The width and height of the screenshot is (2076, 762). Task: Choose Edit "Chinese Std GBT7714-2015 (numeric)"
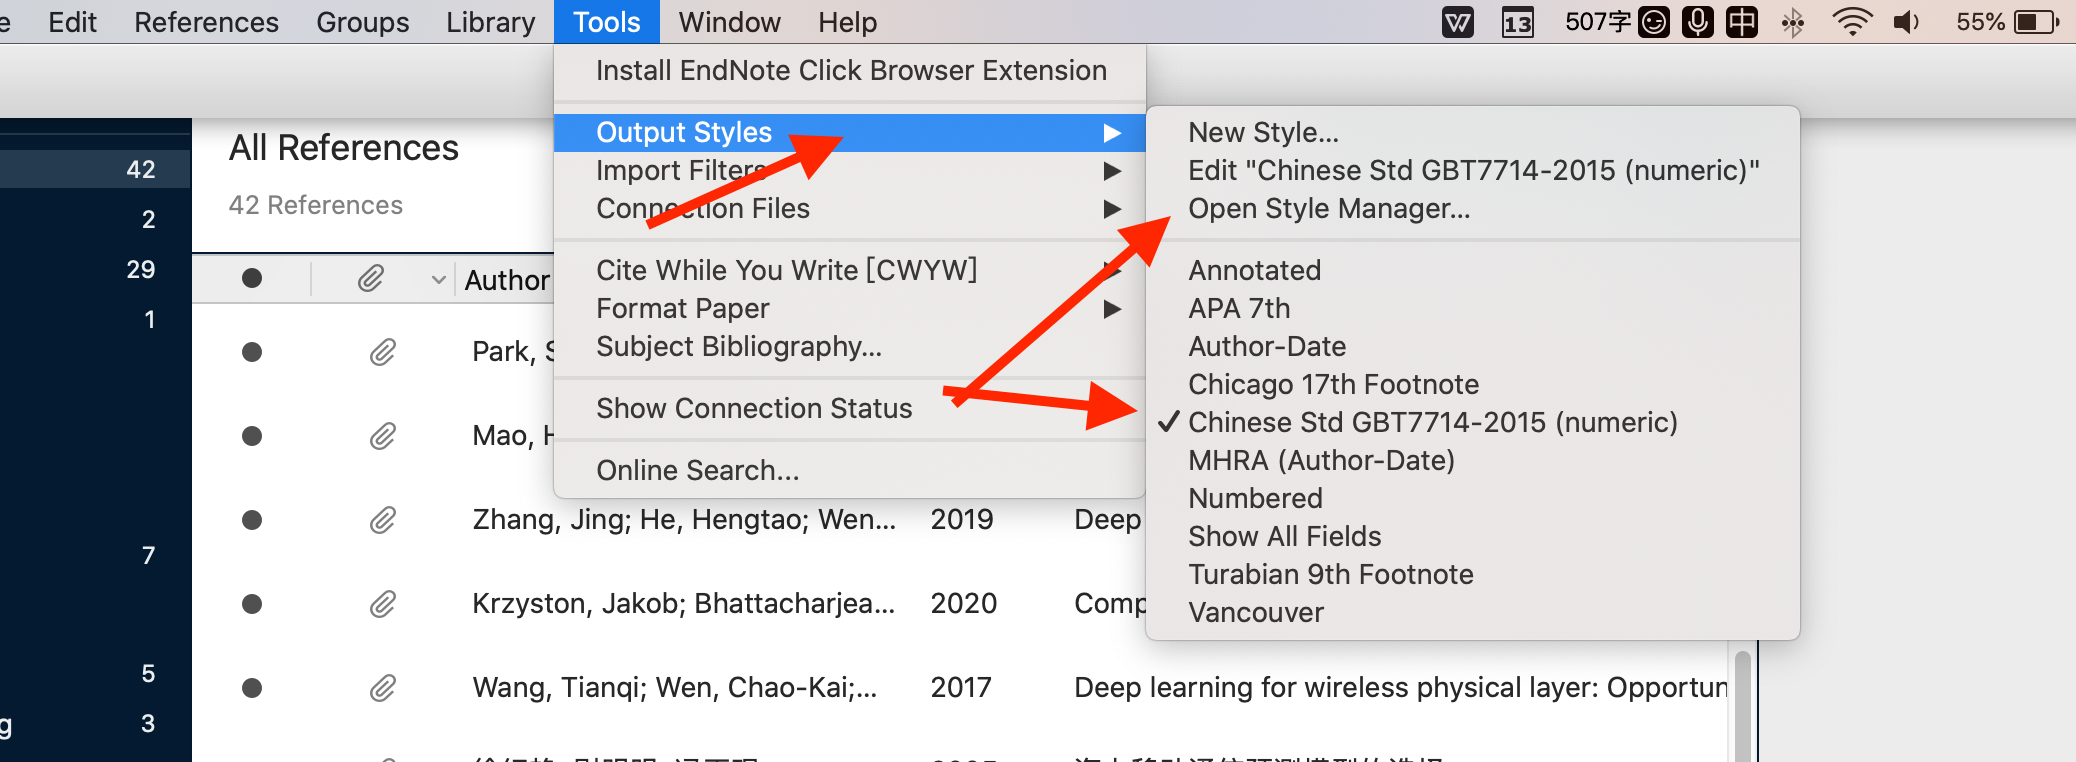pos(1472,170)
